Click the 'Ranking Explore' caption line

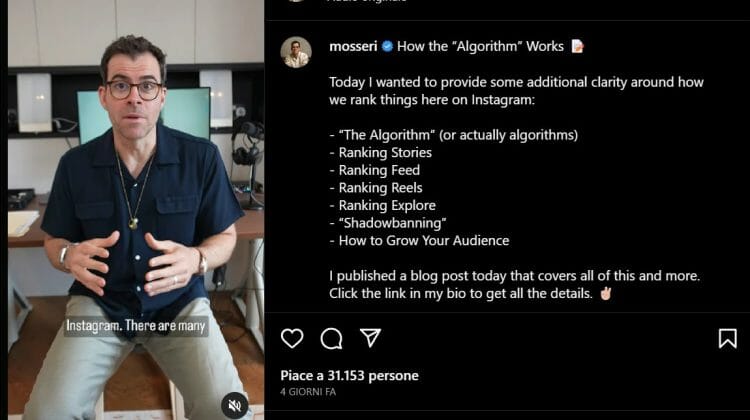pyautogui.click(x=387, y=206)
